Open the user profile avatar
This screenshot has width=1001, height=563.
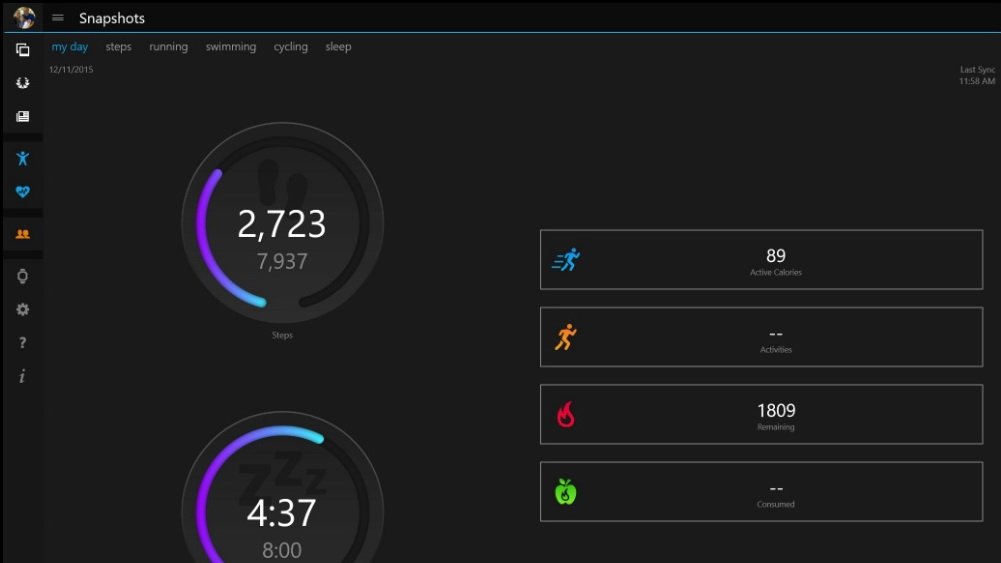click(x=24, y=17)
